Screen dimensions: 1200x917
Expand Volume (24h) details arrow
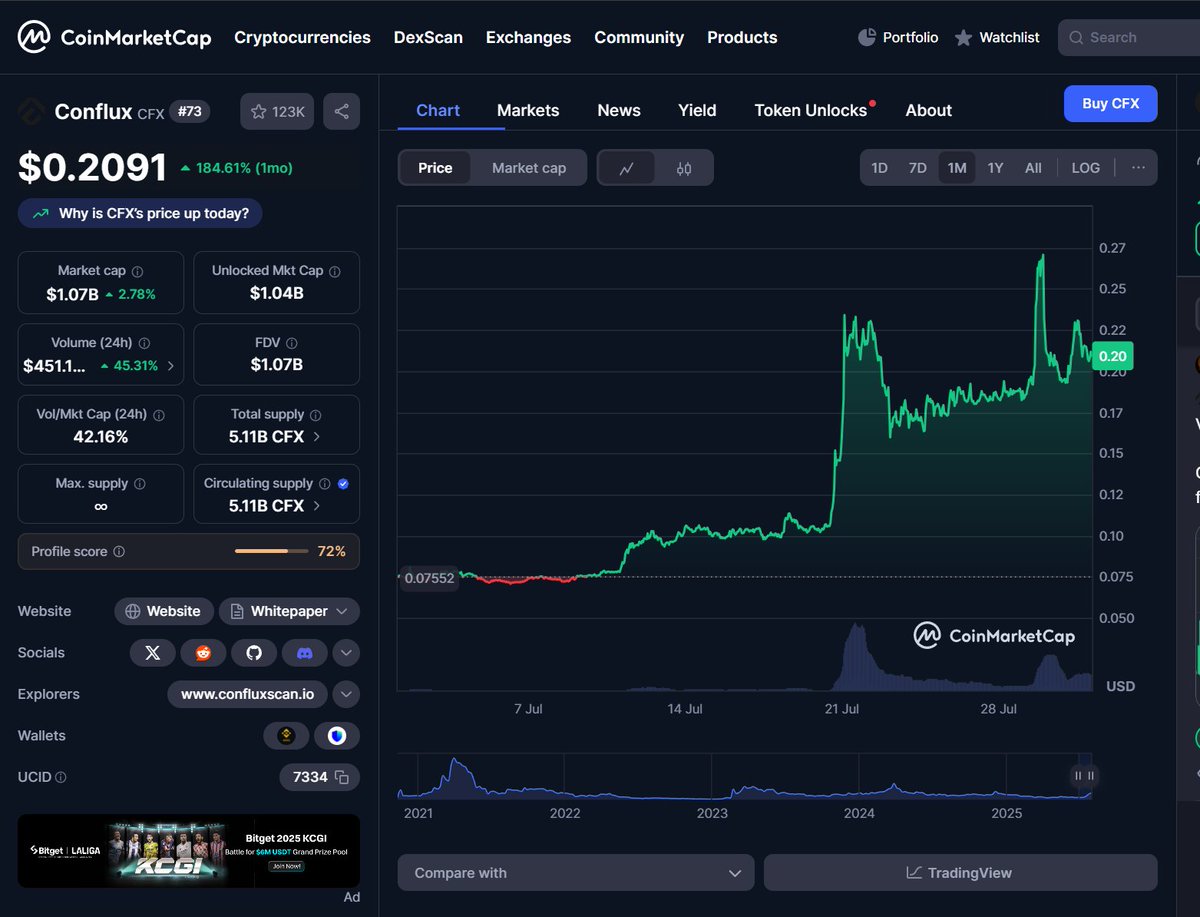point(170,366)
